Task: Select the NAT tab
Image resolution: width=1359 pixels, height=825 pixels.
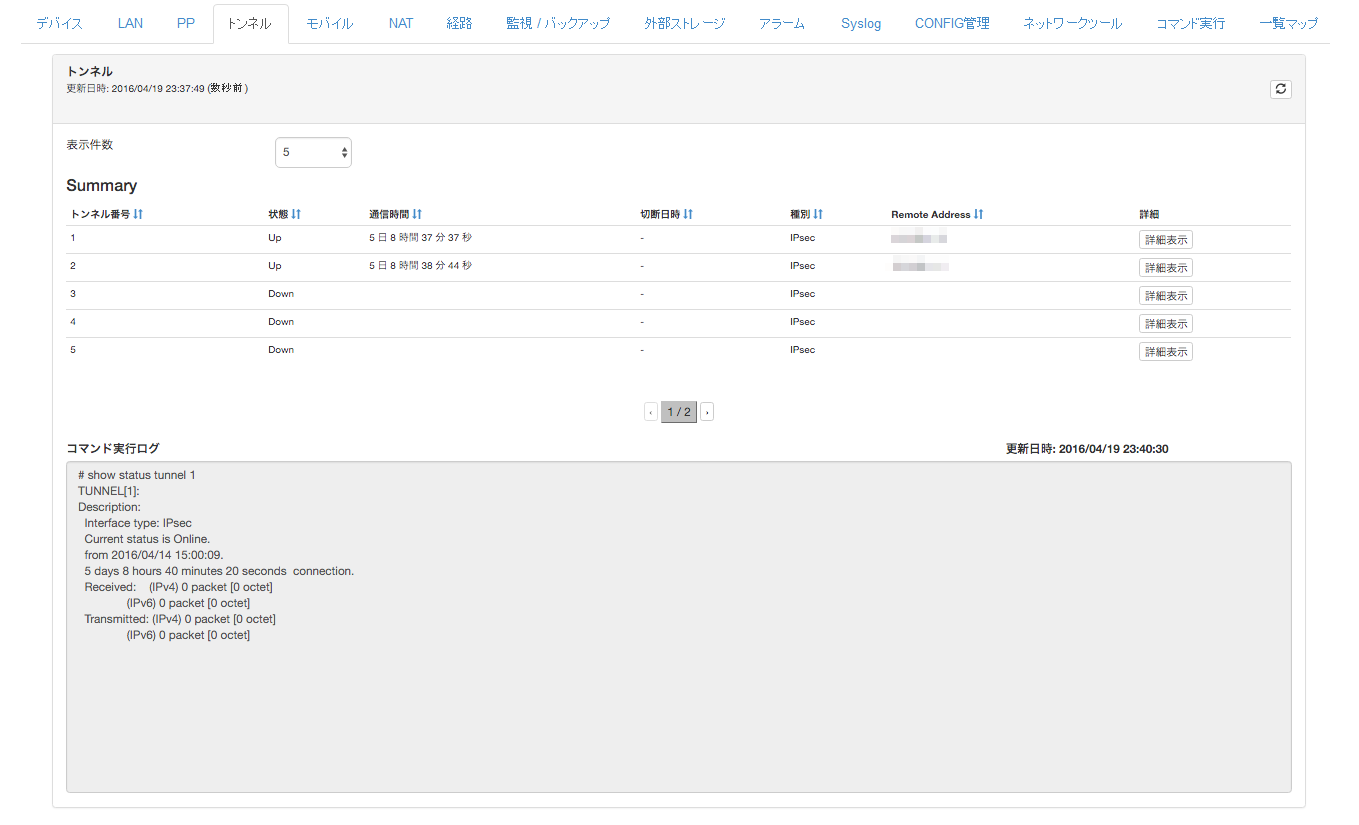Action: 400,23
